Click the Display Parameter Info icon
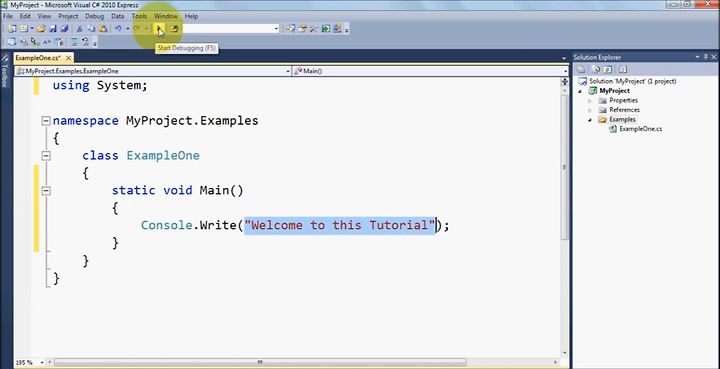Image resolution: width=720 pixels, height=369 pixels. click(23, 42)
